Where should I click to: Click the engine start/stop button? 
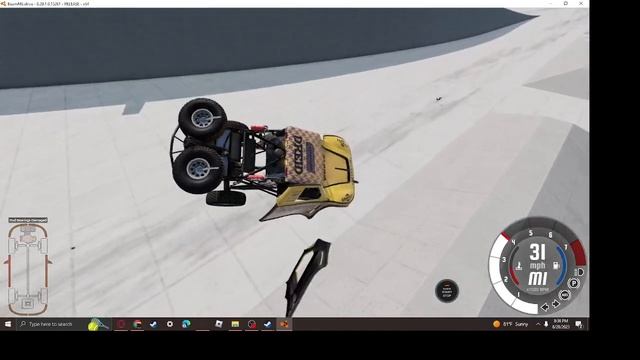coord(447,291)
